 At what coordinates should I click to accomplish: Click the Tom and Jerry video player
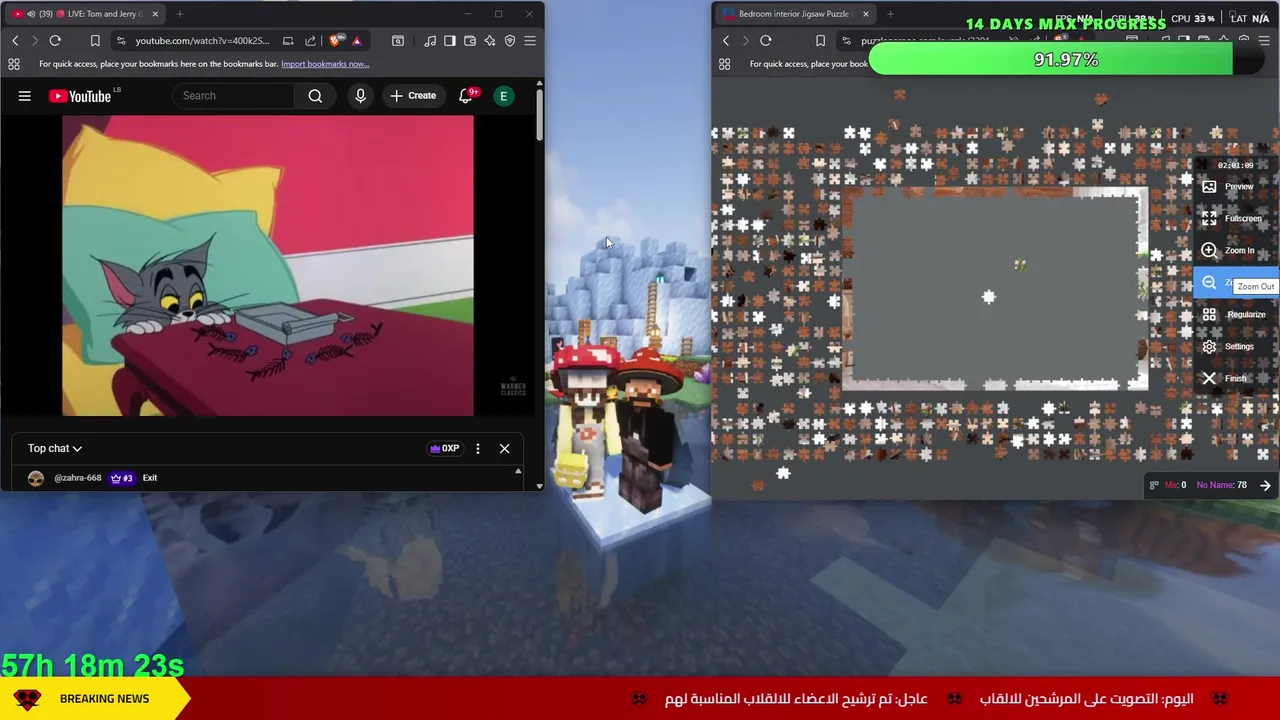click(x=268, y=265)
